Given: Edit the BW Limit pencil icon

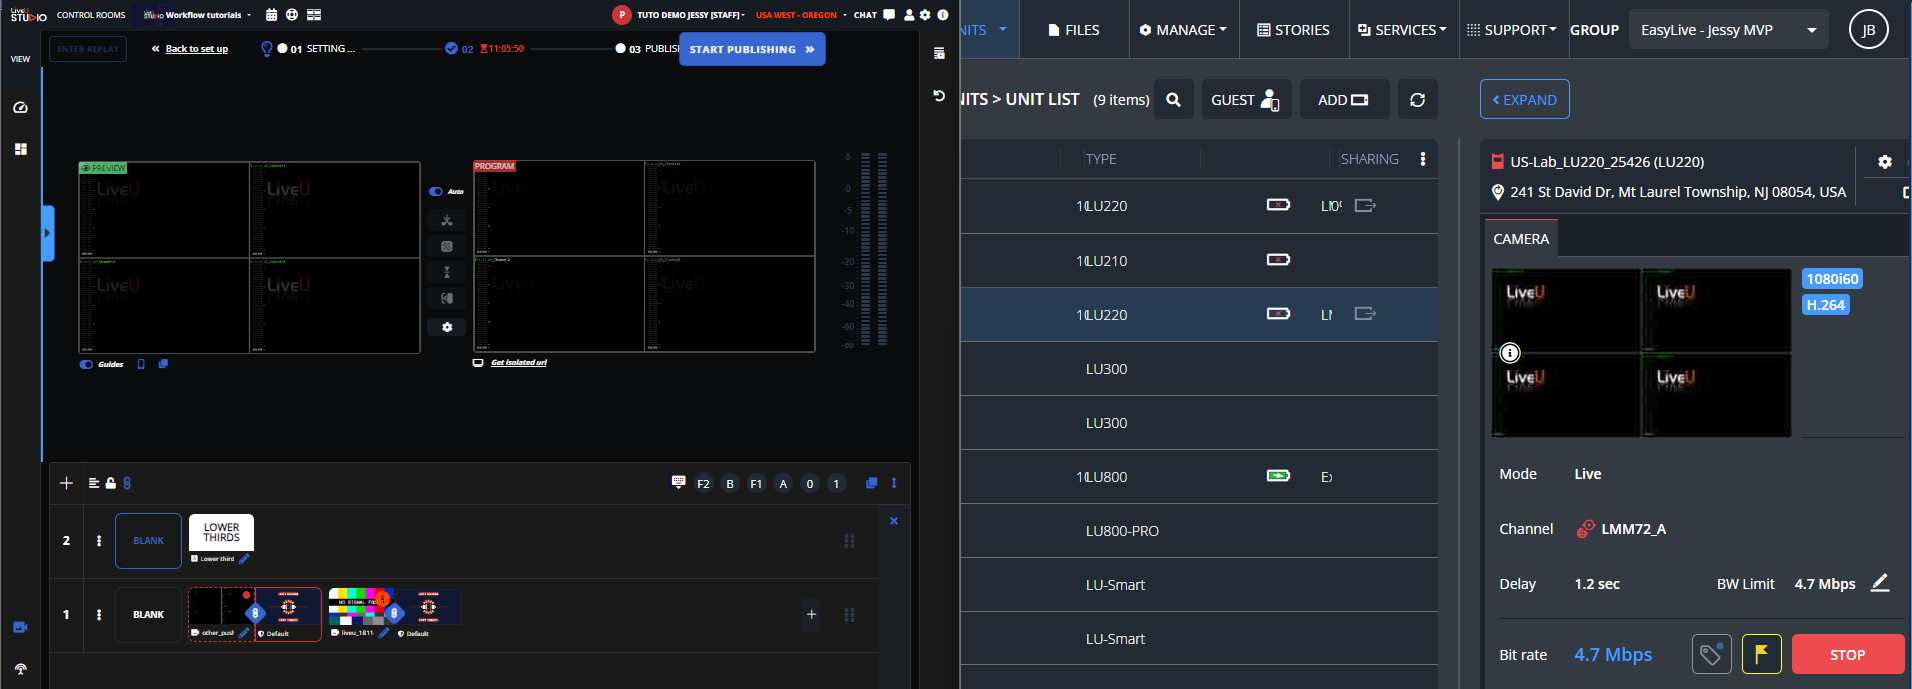Looking at the screenshot, I should click(x=1880, y=583).
